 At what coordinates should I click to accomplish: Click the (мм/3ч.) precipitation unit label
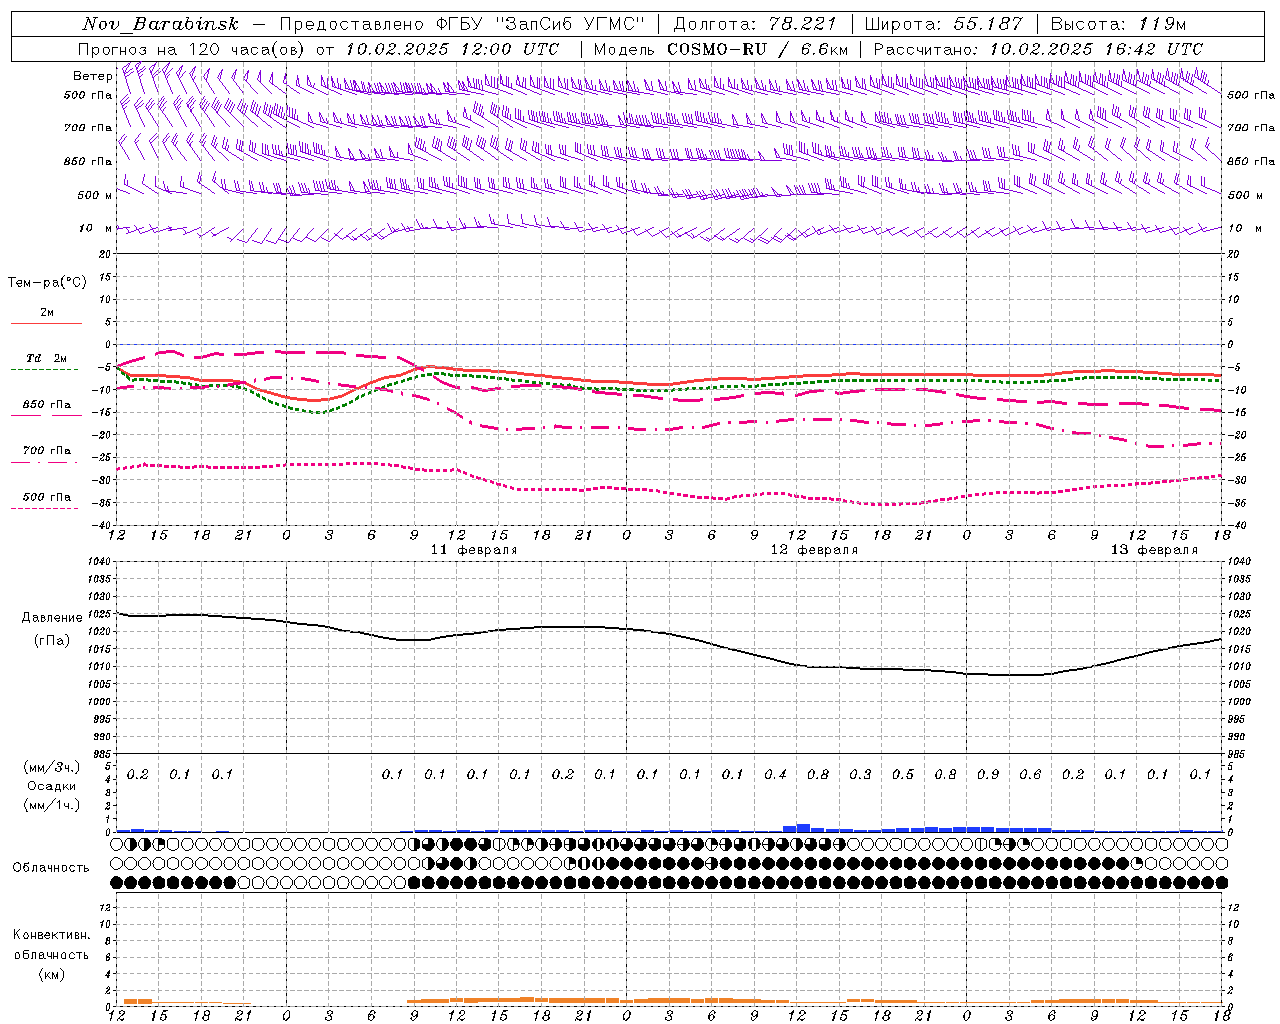(x=52, y=767)
